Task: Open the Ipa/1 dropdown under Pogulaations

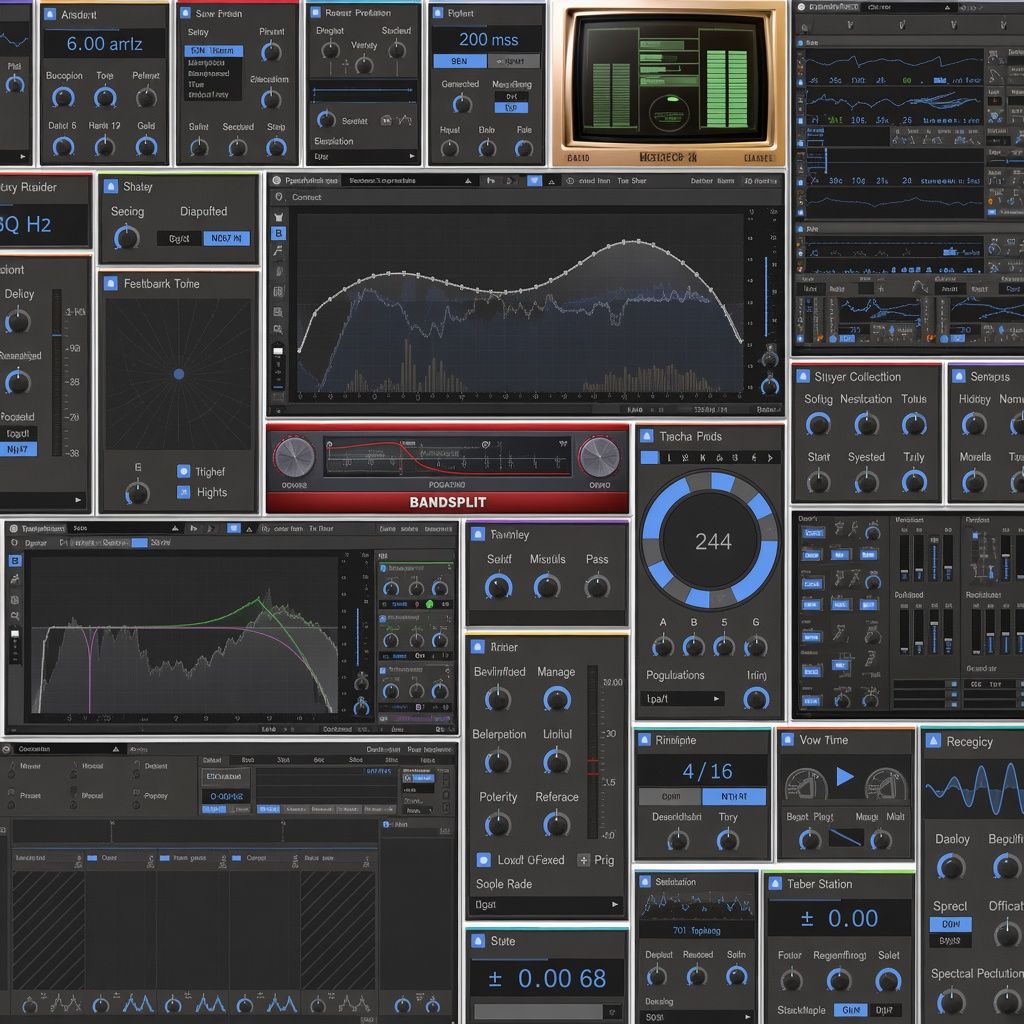Action: [x=682, y=699]
